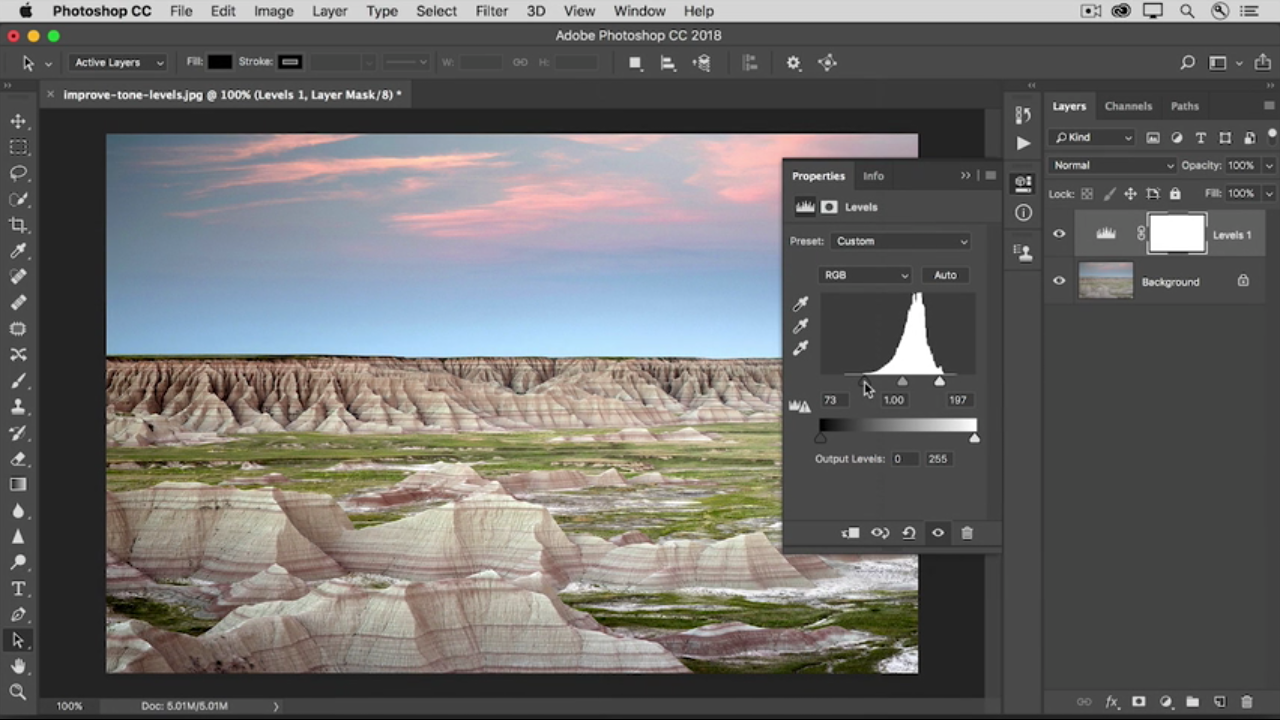Select the Zoom tool
Viewport: 1280px width, 720px height.
(18, 692)
